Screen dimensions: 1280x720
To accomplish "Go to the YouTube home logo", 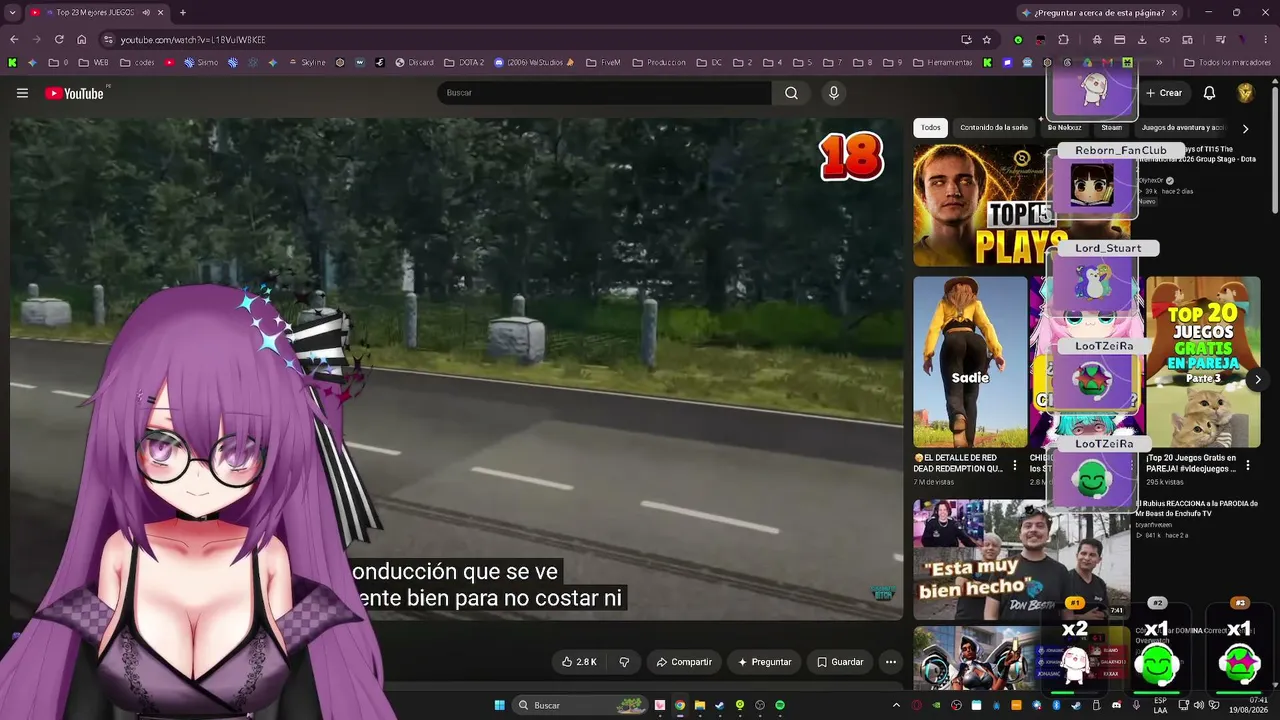I will click(x=75, y=93).
